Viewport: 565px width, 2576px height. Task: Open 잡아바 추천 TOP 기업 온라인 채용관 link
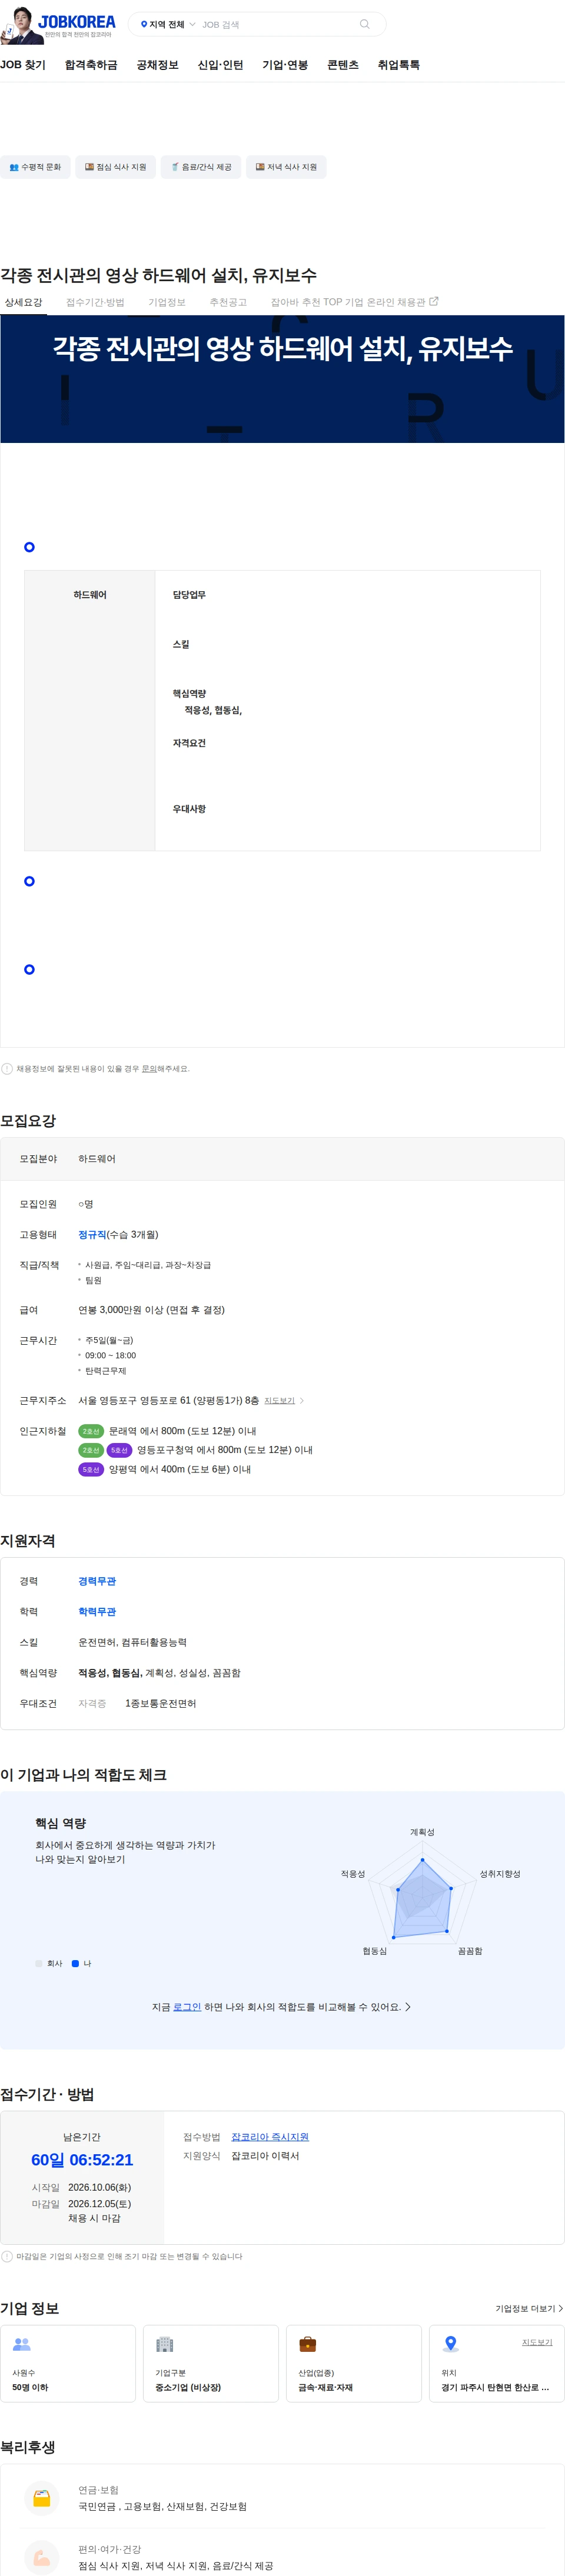click(x=354, y=302)
